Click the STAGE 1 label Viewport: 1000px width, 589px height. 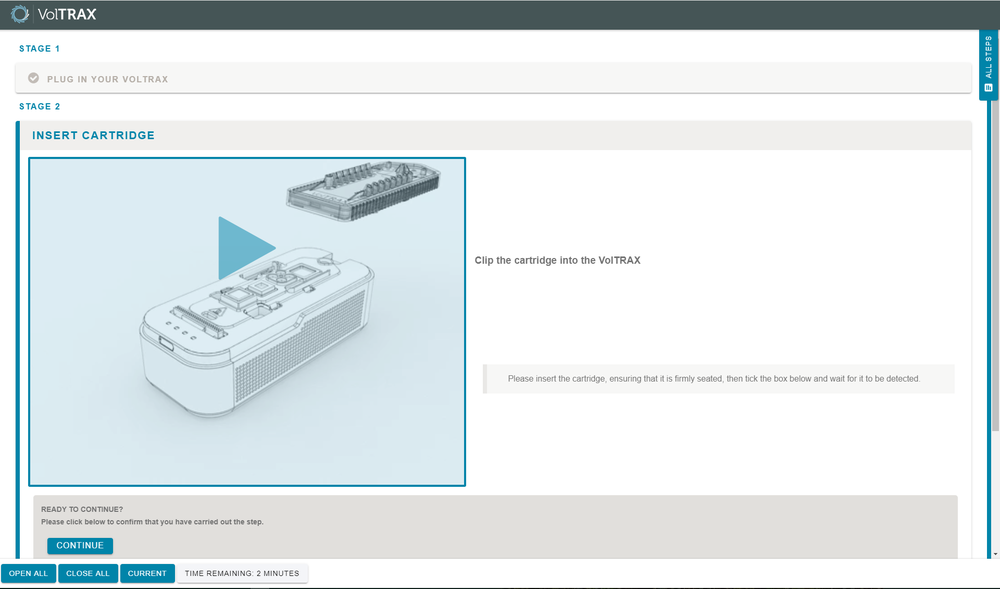40,48
